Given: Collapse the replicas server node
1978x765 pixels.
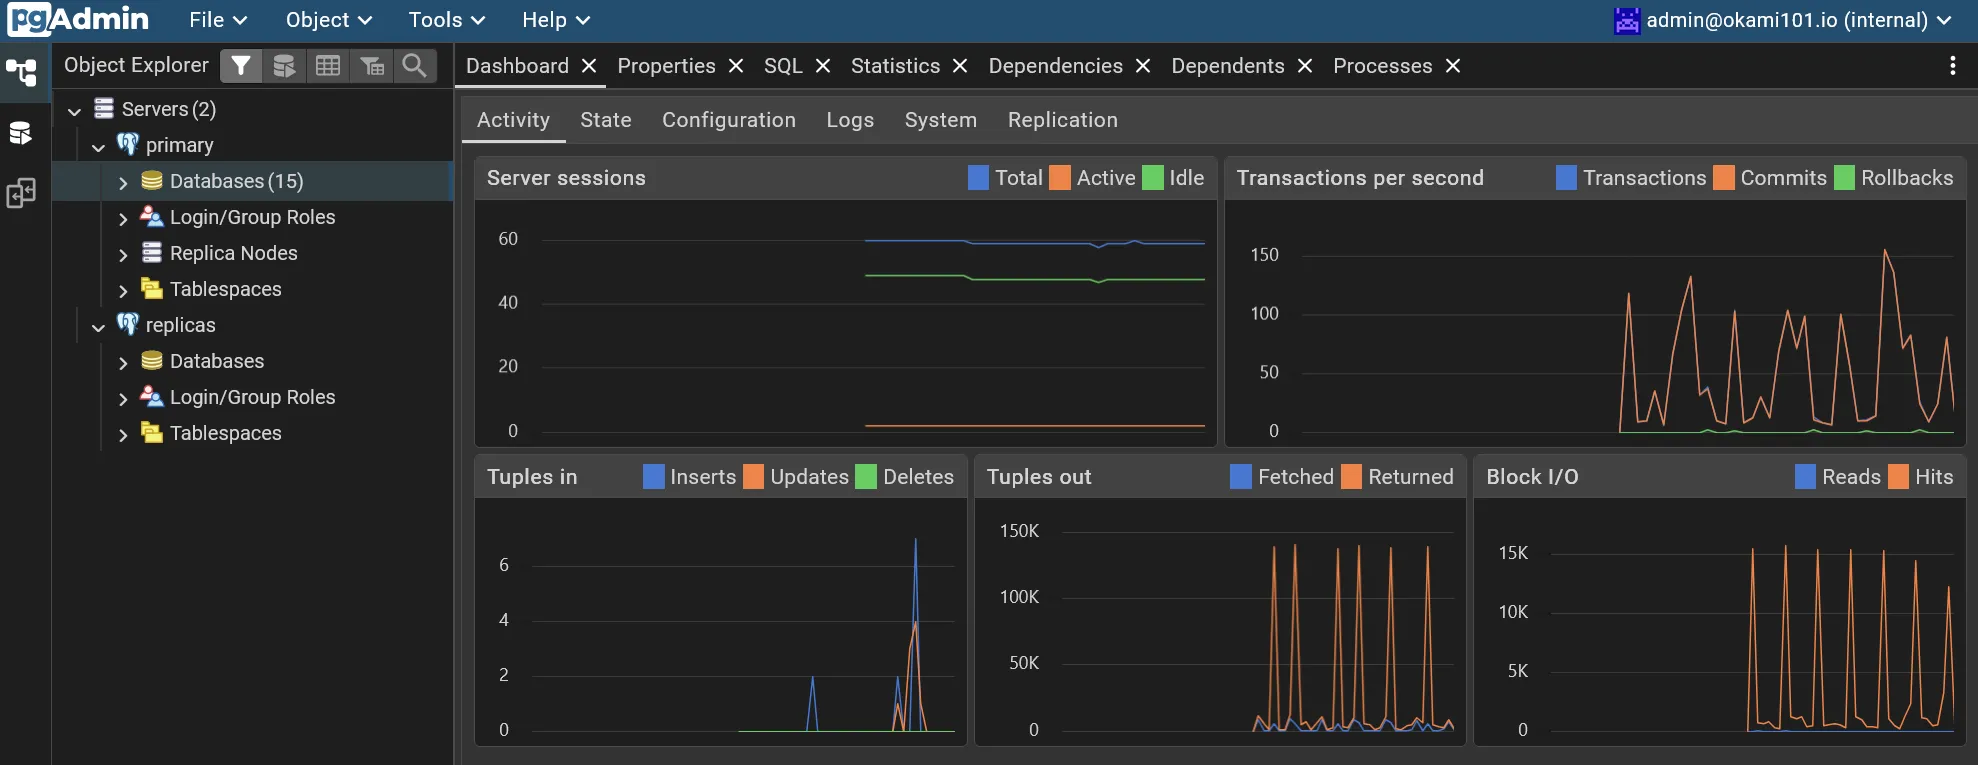Looking at the screenshot, I should coord(98,327).
